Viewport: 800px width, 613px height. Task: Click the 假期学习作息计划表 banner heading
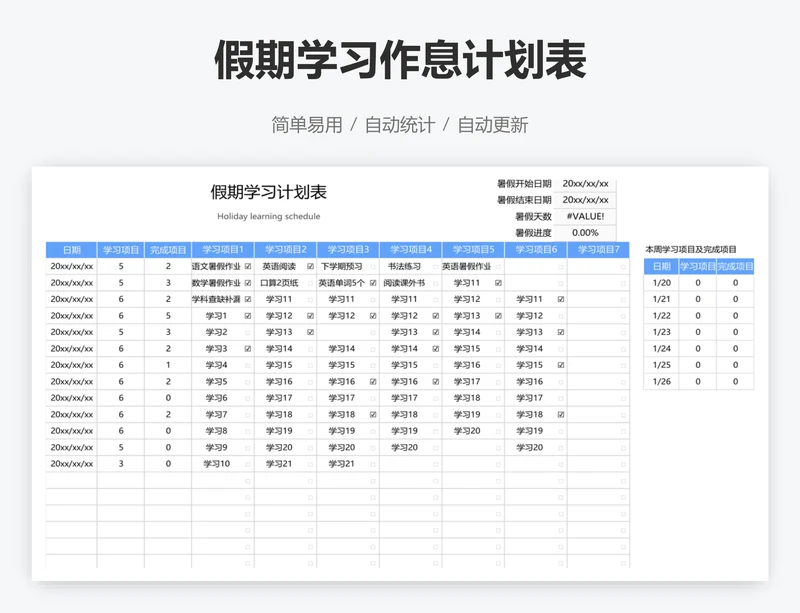(x=400, y=60)
